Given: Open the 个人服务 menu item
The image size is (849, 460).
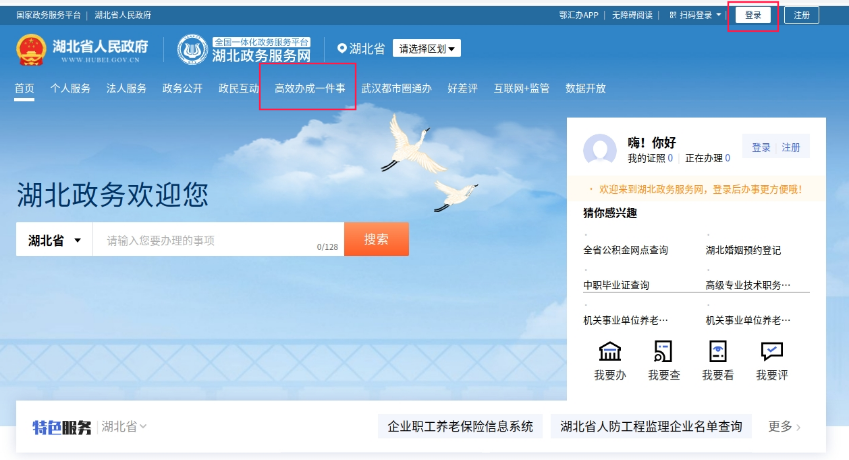Looking at the screenshot, I should coord(70,88).
